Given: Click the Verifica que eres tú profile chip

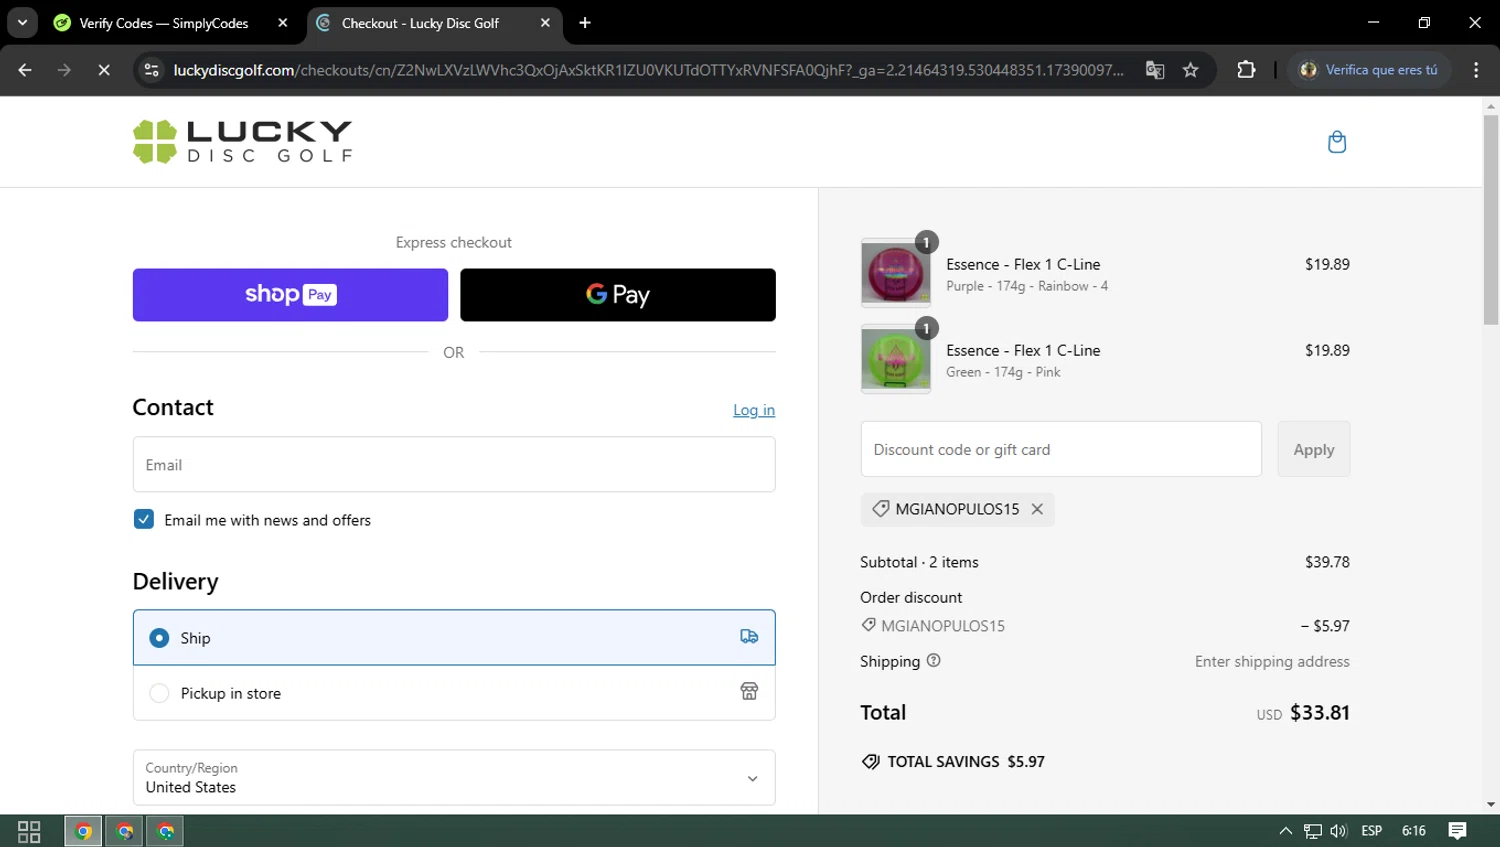Looking at the screenshot, I should (1369, 70).
